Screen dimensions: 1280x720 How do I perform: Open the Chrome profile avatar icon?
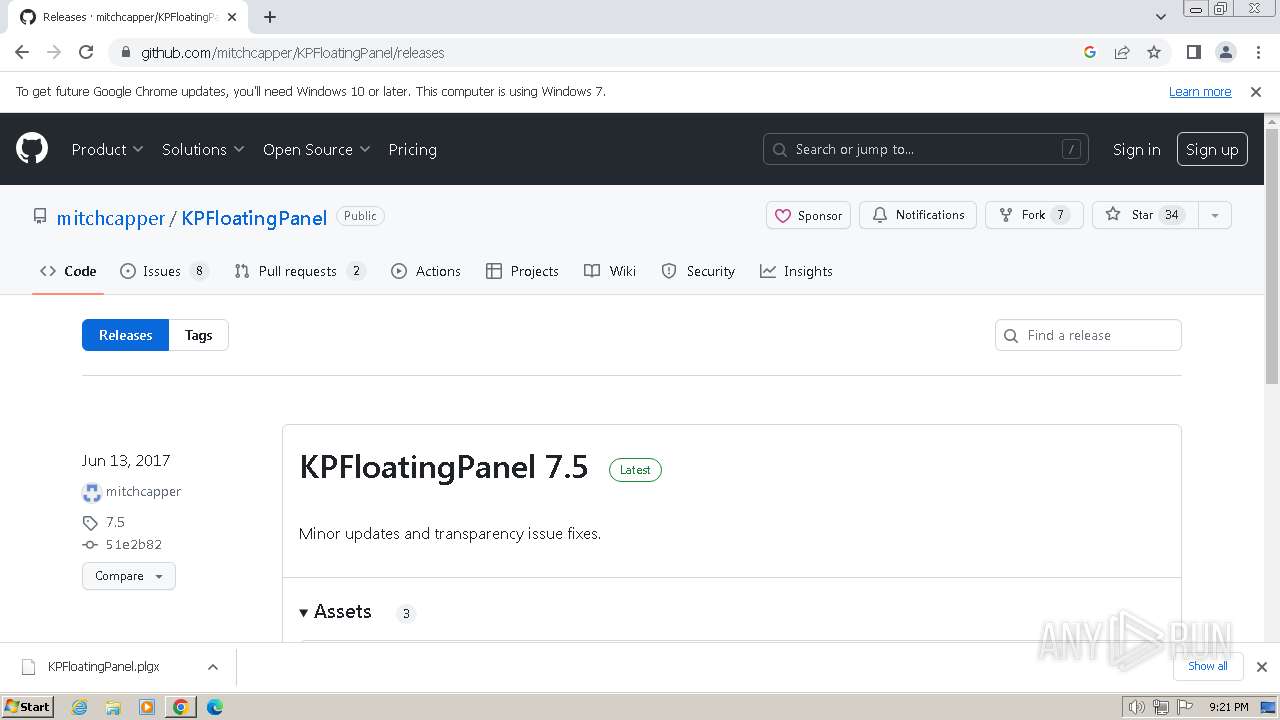point(1225,52)
